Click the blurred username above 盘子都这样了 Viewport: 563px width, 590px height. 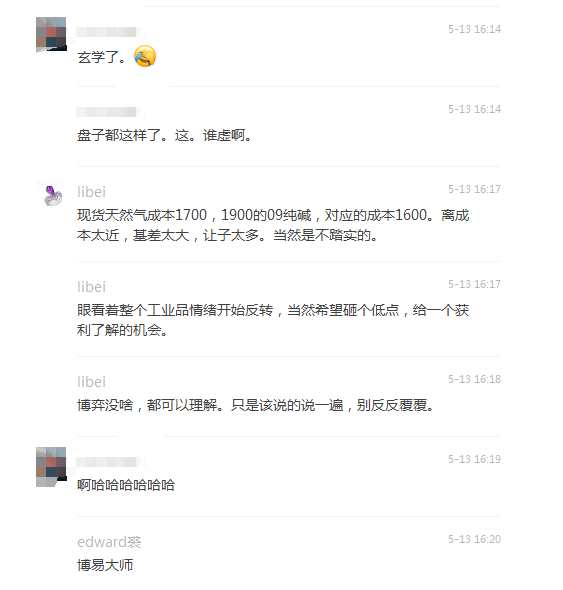tap(107, 112)
